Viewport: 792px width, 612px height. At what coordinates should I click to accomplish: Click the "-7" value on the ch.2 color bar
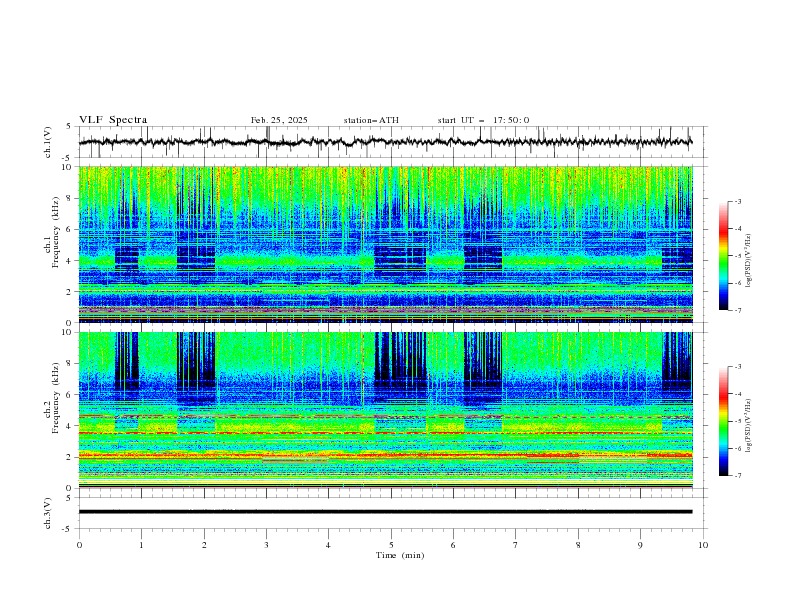[x=738, y=476]
